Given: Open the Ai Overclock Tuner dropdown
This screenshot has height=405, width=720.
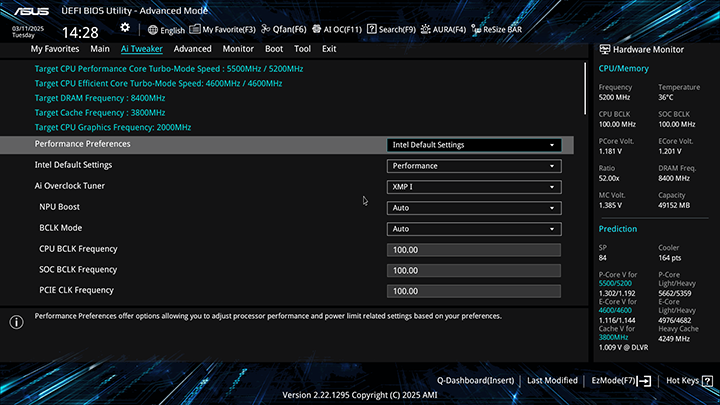Looking at the screenshot, I should 473,187.
